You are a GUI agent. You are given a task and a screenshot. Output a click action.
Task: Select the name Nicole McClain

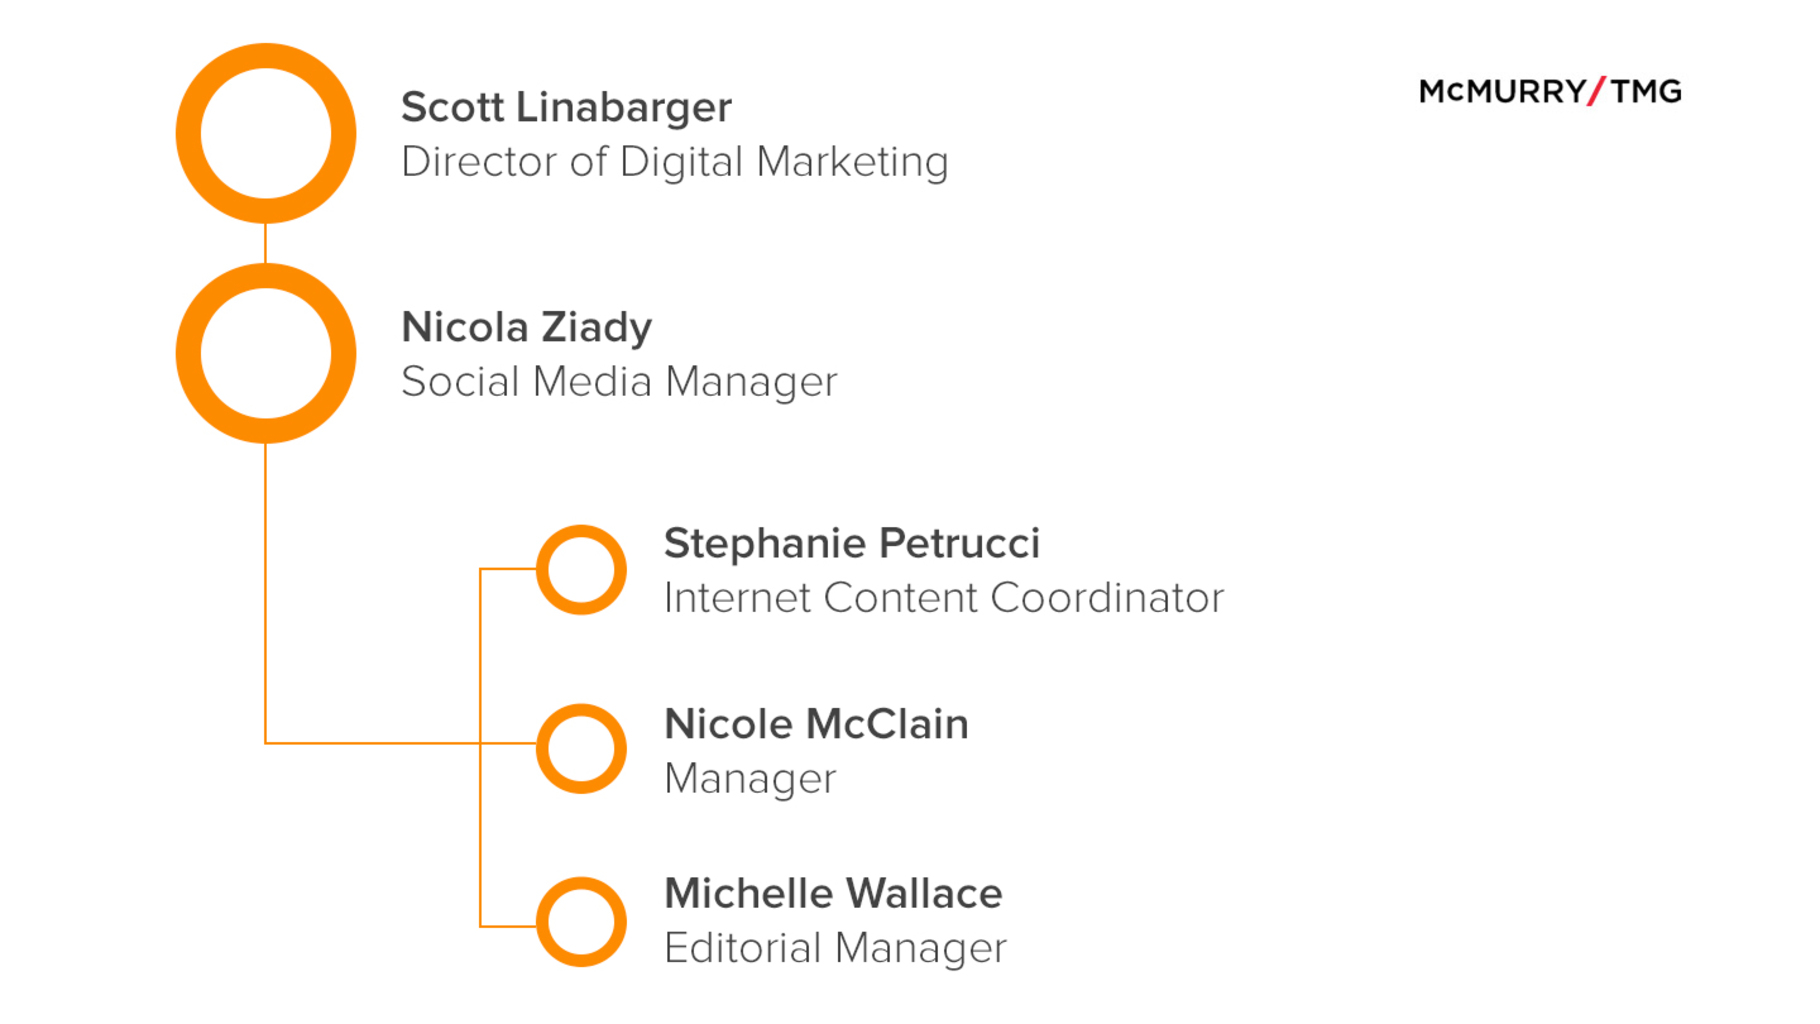click(x=816, y=724)
